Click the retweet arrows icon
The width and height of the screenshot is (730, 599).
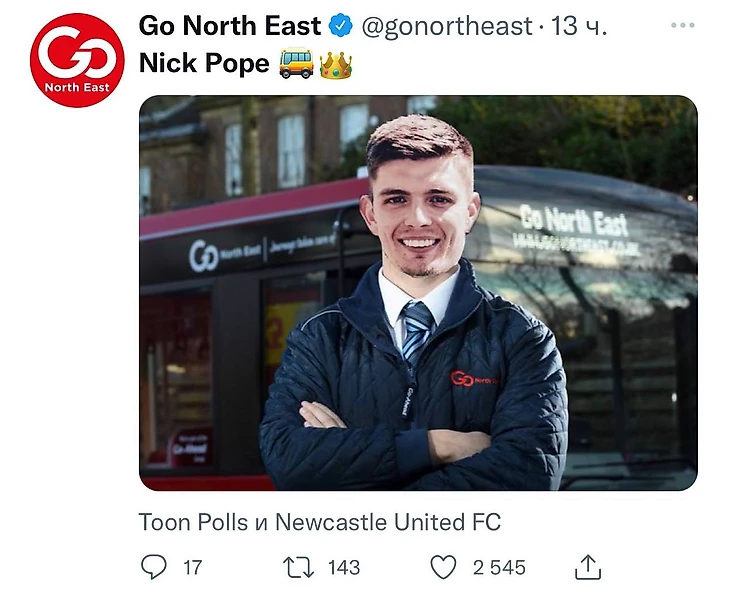tap(298, 568)
